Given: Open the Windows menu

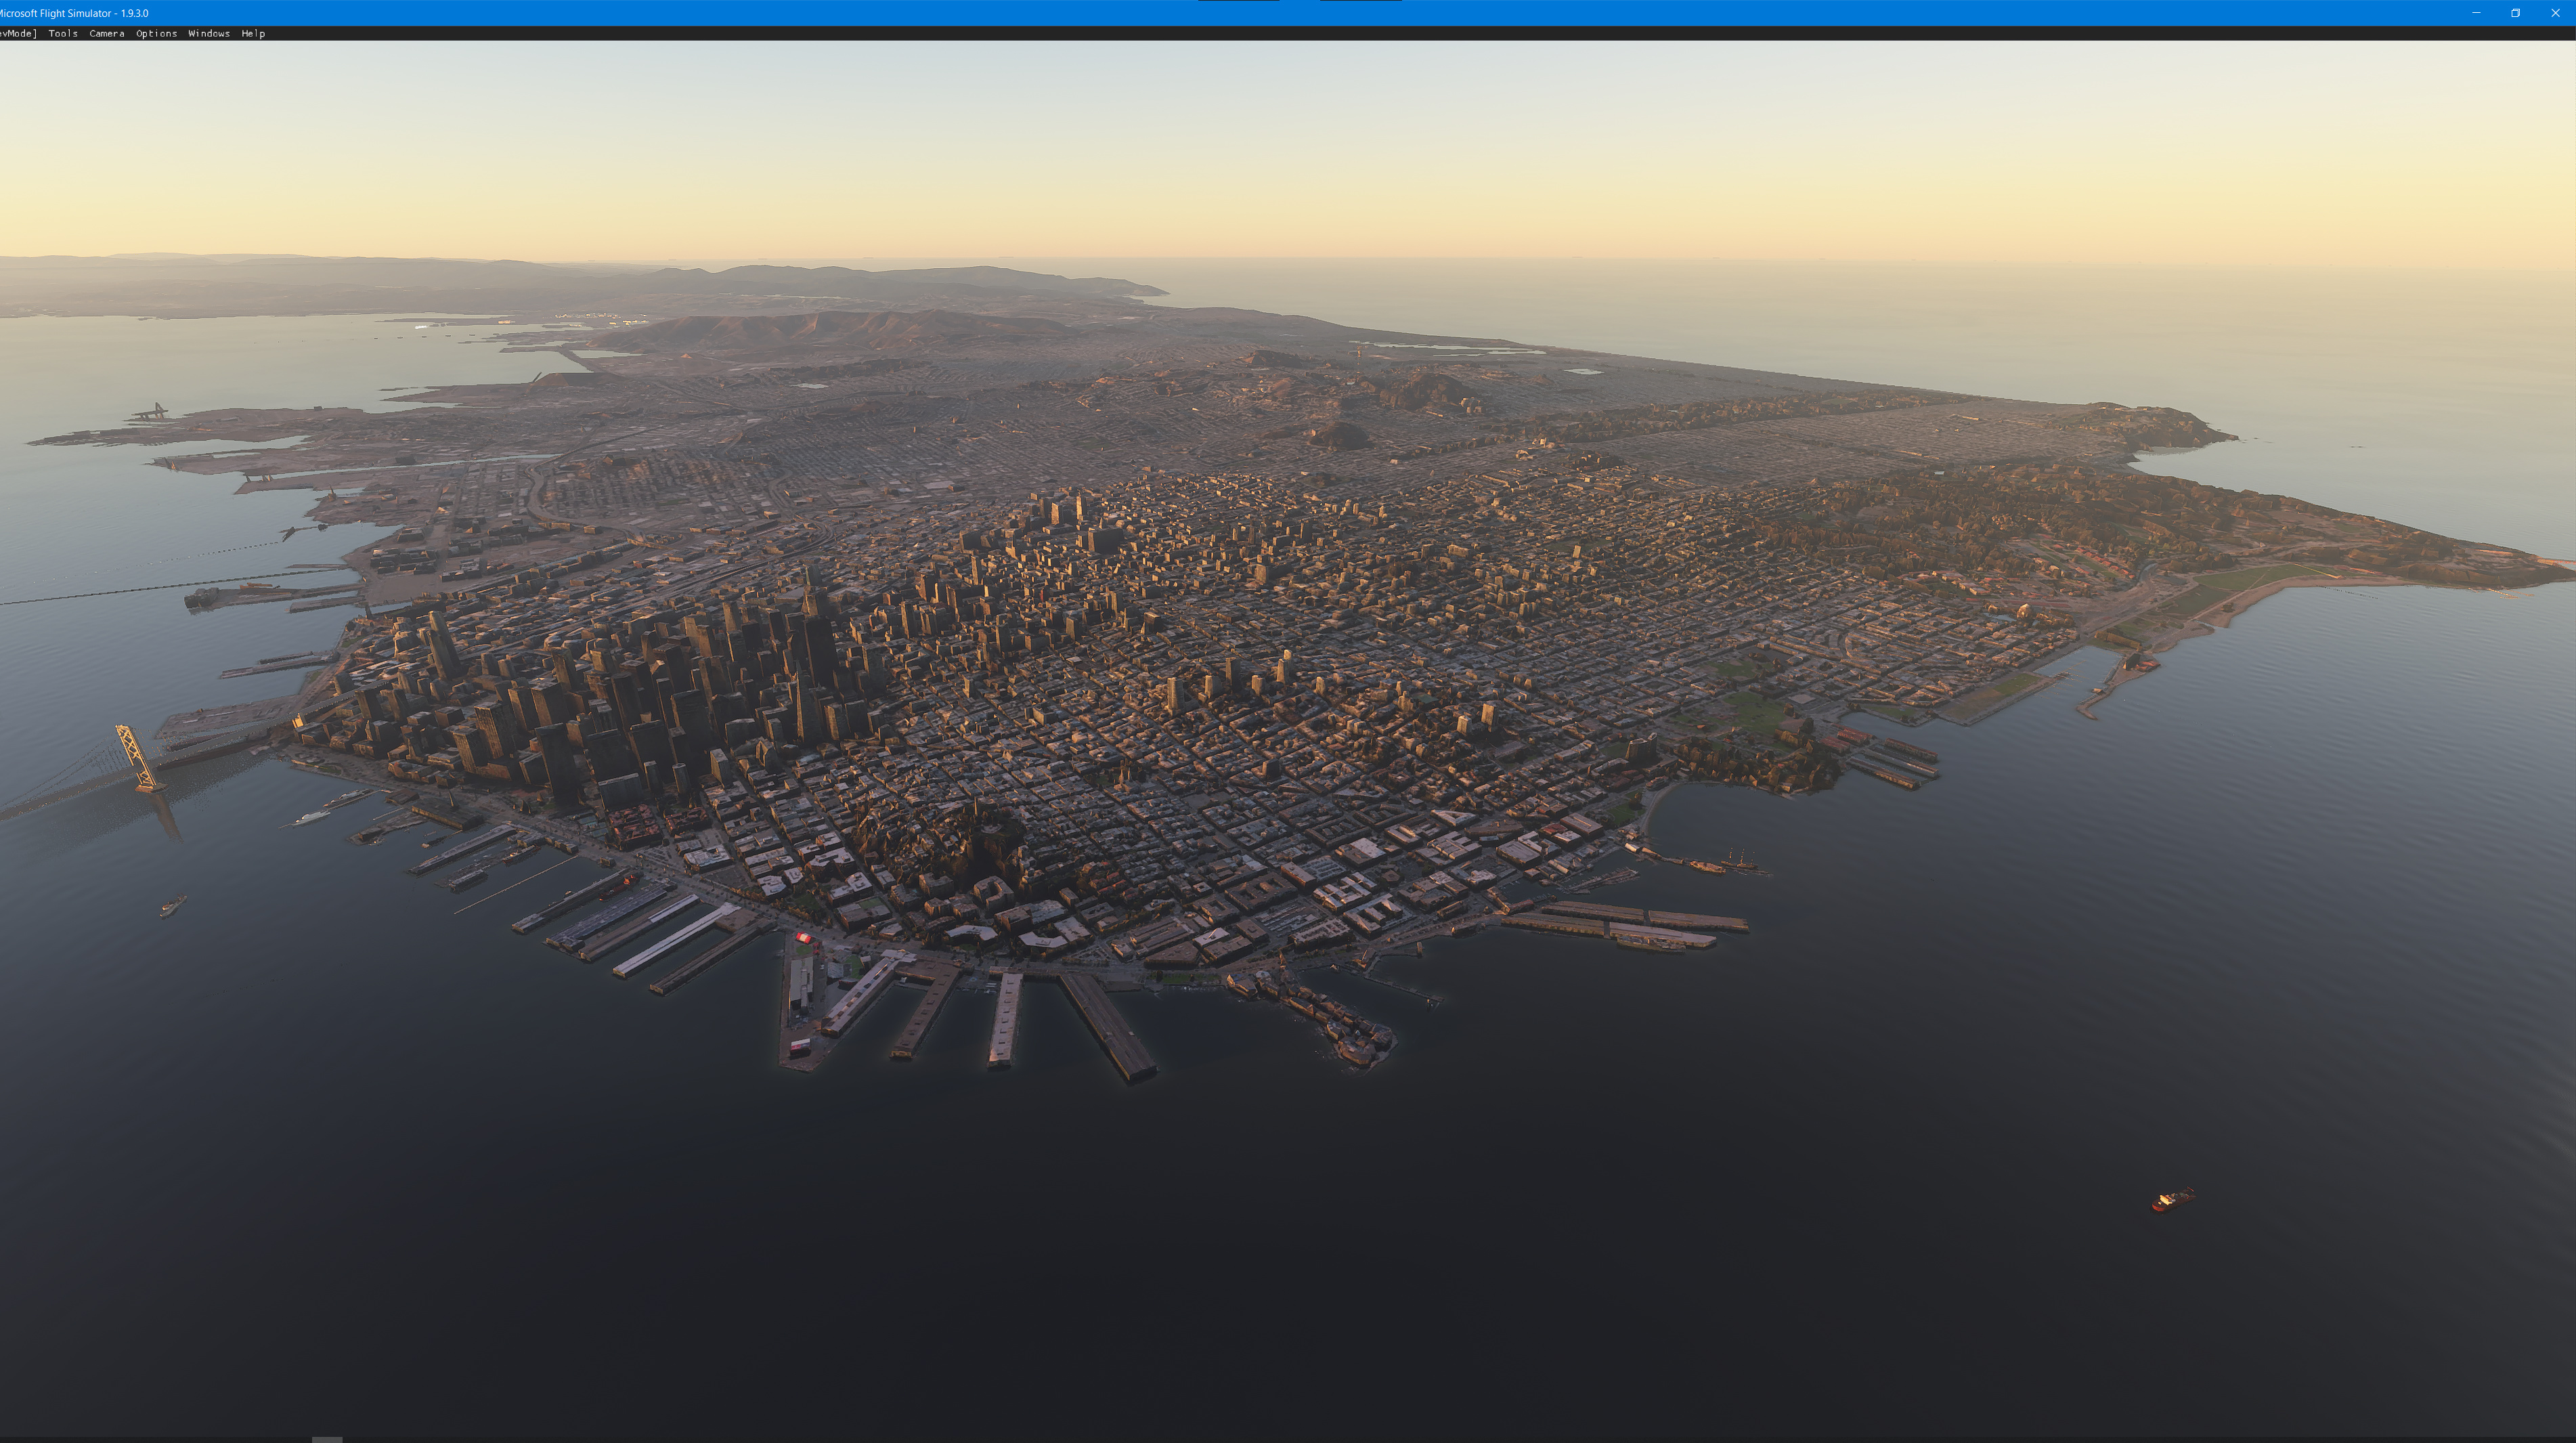Looking at the screenshot, I should point(208,33).
